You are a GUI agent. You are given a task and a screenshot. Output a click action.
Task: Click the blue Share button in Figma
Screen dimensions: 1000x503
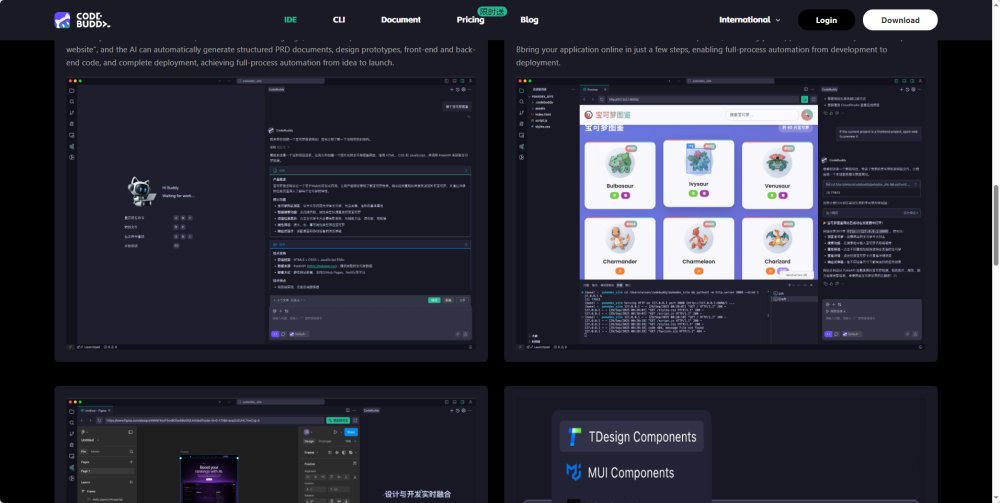(x=351, y=432)
